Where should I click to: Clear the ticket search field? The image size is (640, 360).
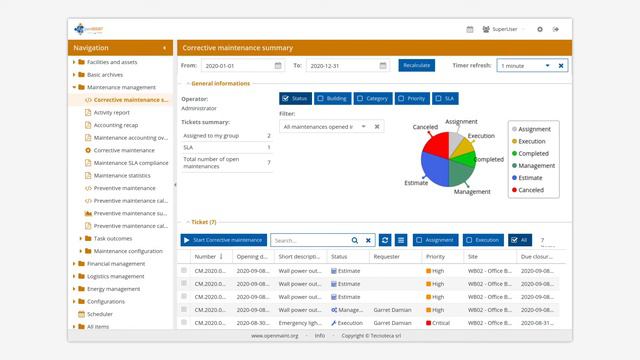[368, 240]
